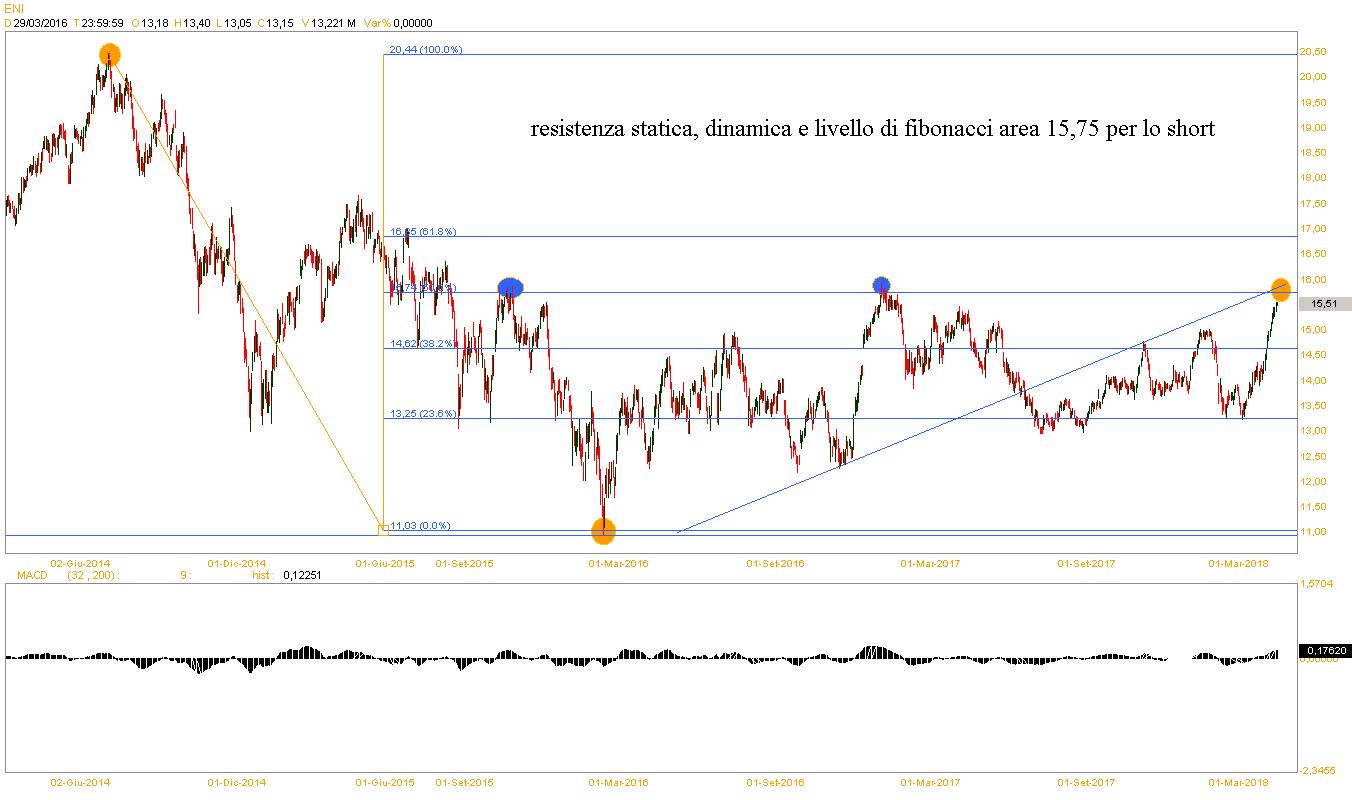
Task: Select the blue oval marker near 01-Set-2015
Action: tap(510, 287)
